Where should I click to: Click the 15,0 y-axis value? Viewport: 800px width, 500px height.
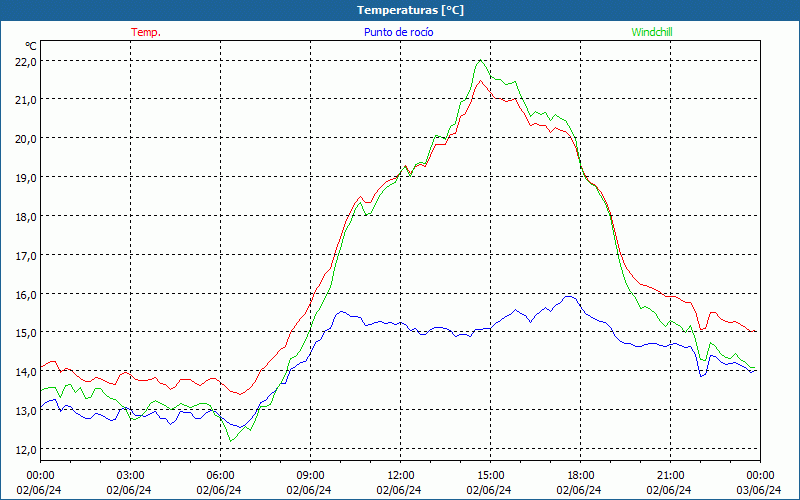(x=27, y=334)
